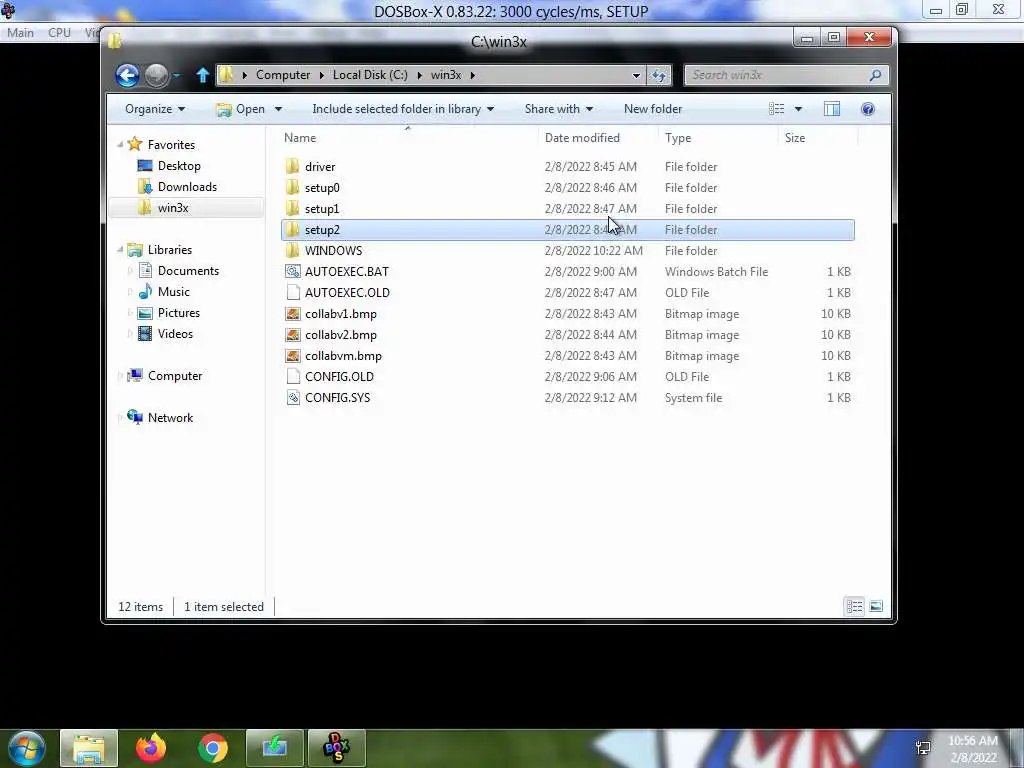Viewport: 1024px width, 768px height.
Task: Collapse the Libraries tree group
Action: click(x=120, y=250)
